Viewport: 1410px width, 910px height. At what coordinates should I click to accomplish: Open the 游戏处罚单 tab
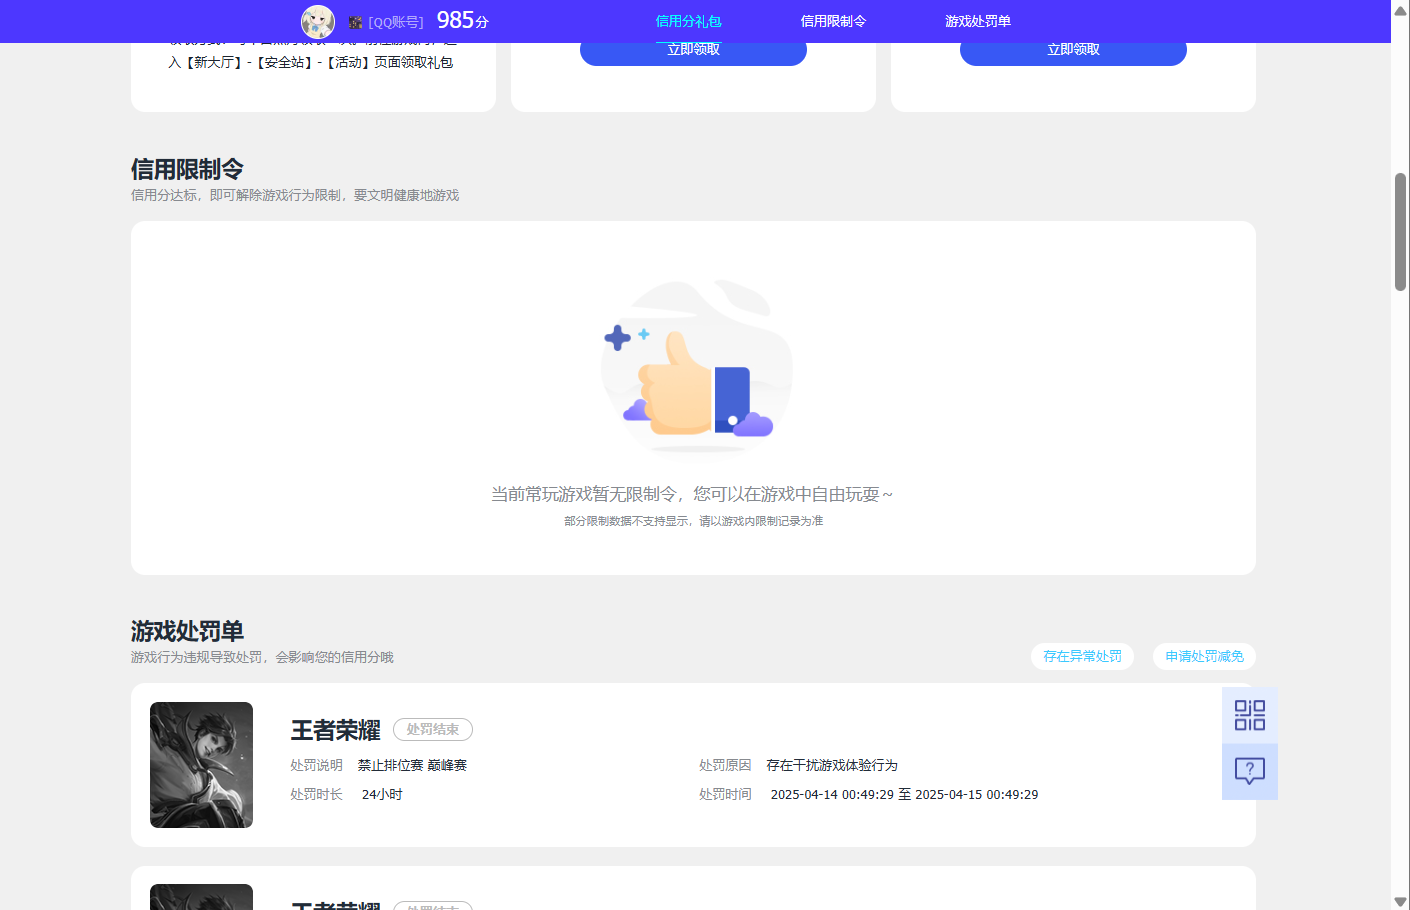click(975, 19)
